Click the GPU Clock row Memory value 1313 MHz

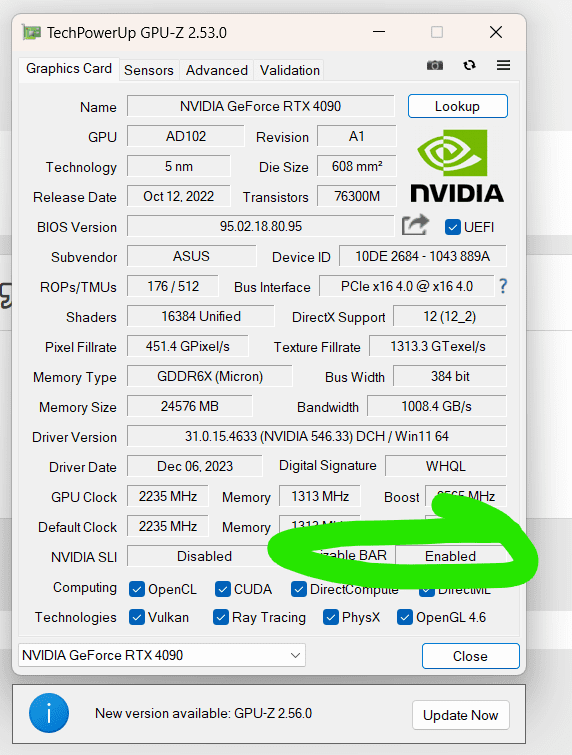(x=320, y=496)
